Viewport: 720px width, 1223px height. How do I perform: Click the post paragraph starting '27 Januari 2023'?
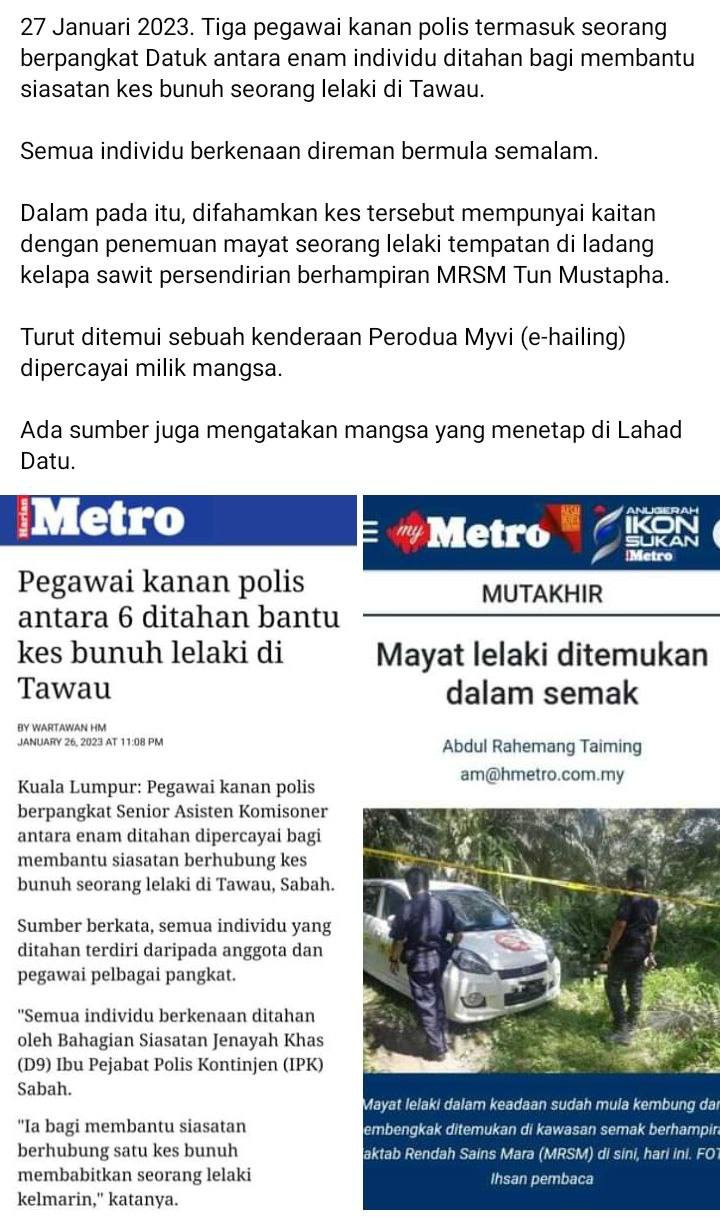[x=357, y=59]
